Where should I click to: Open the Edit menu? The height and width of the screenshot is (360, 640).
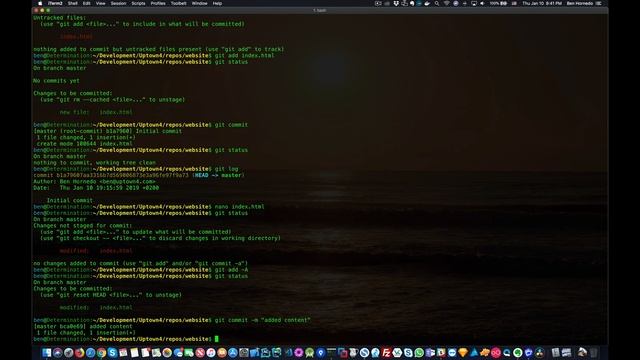(87, 3)
